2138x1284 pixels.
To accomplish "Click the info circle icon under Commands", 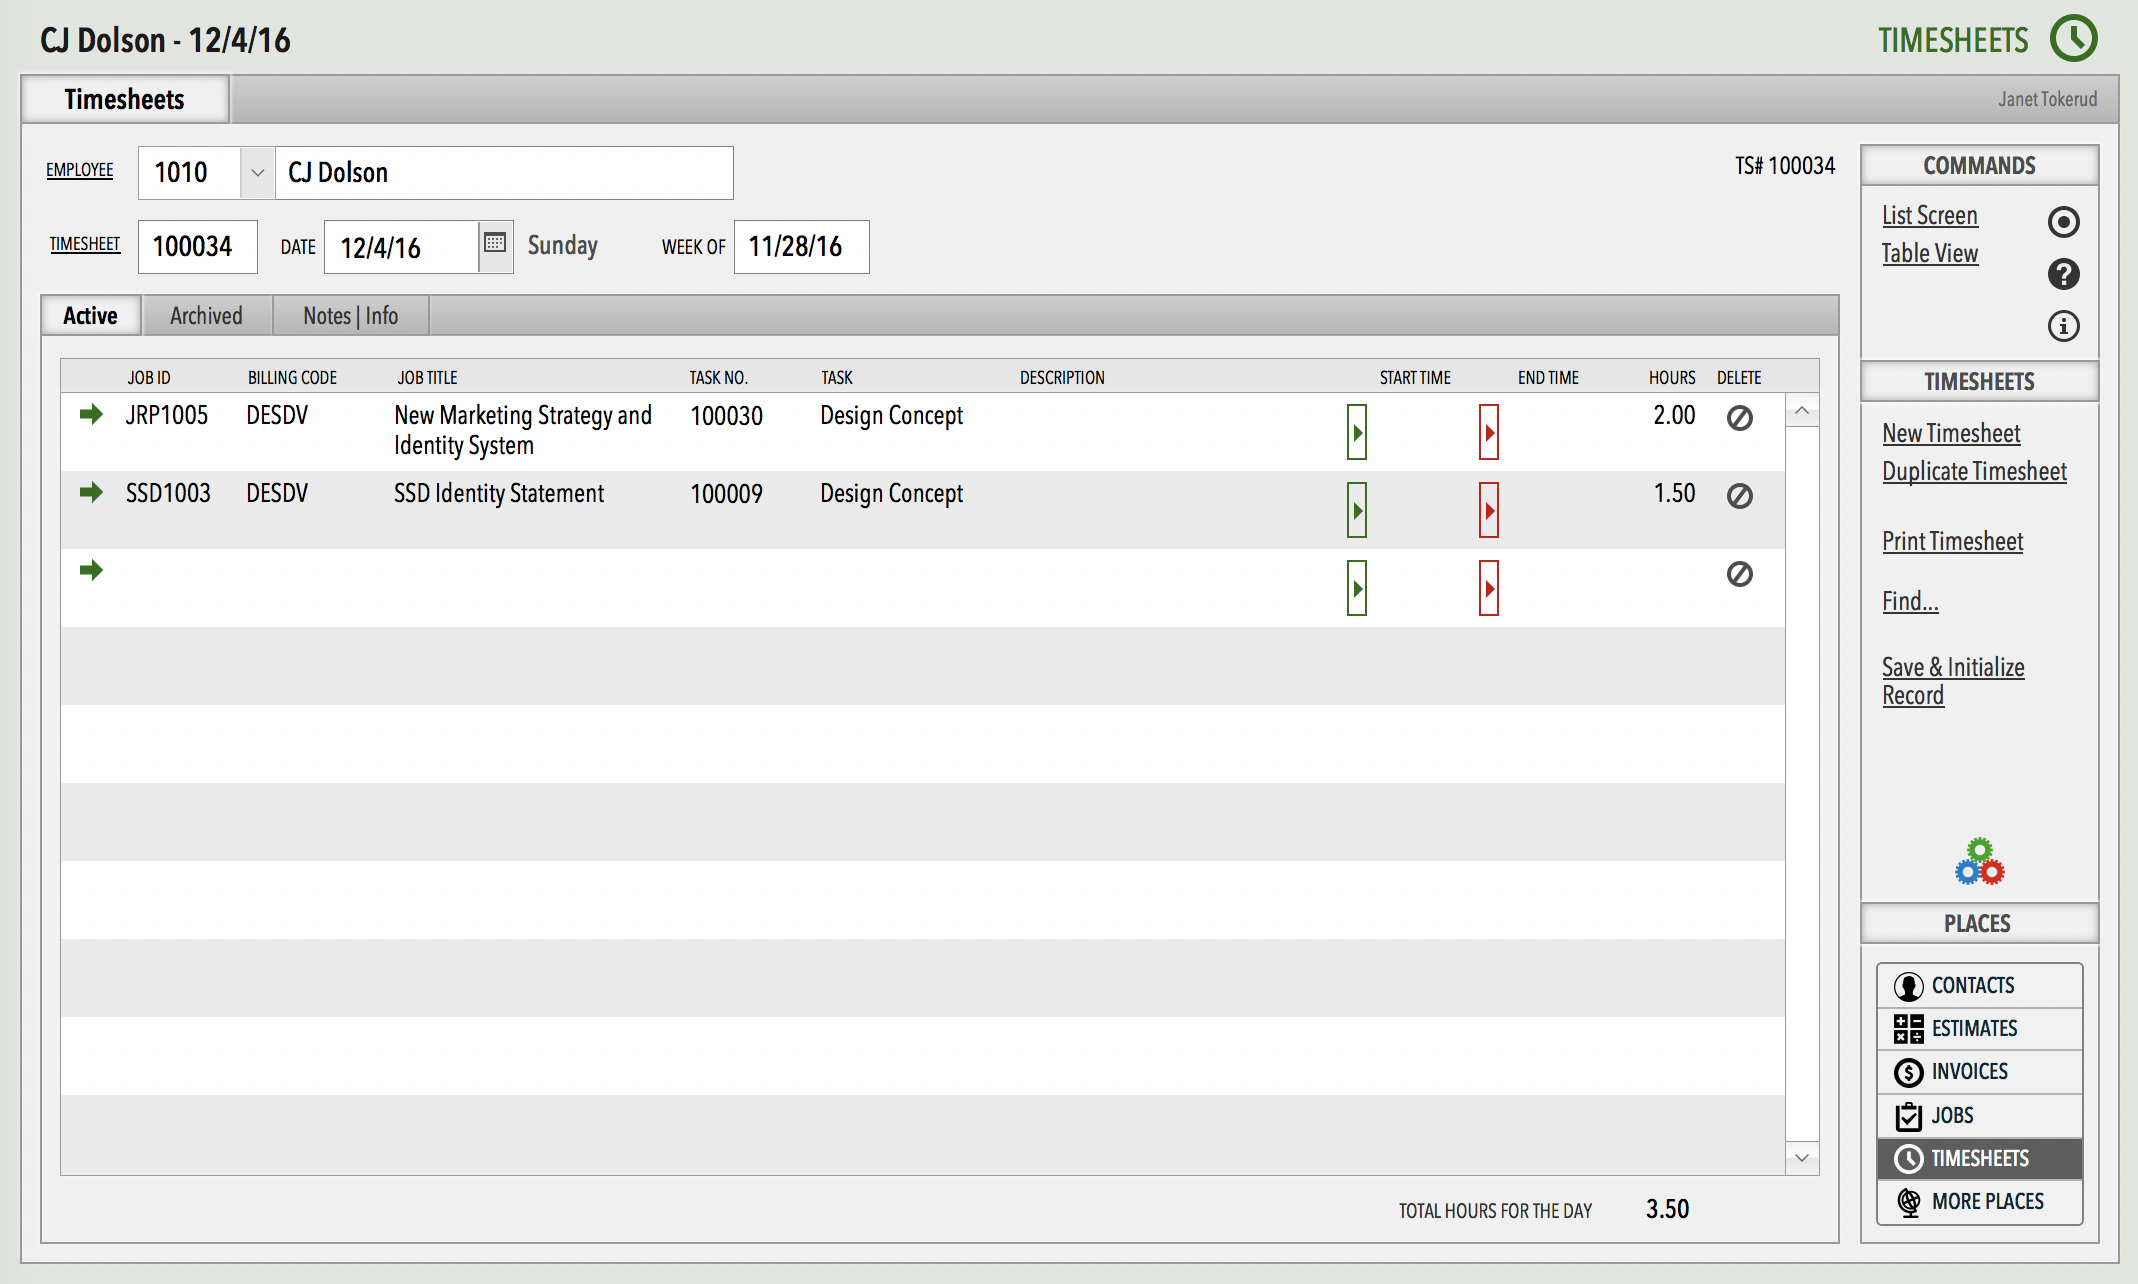I will (2064, 325).
